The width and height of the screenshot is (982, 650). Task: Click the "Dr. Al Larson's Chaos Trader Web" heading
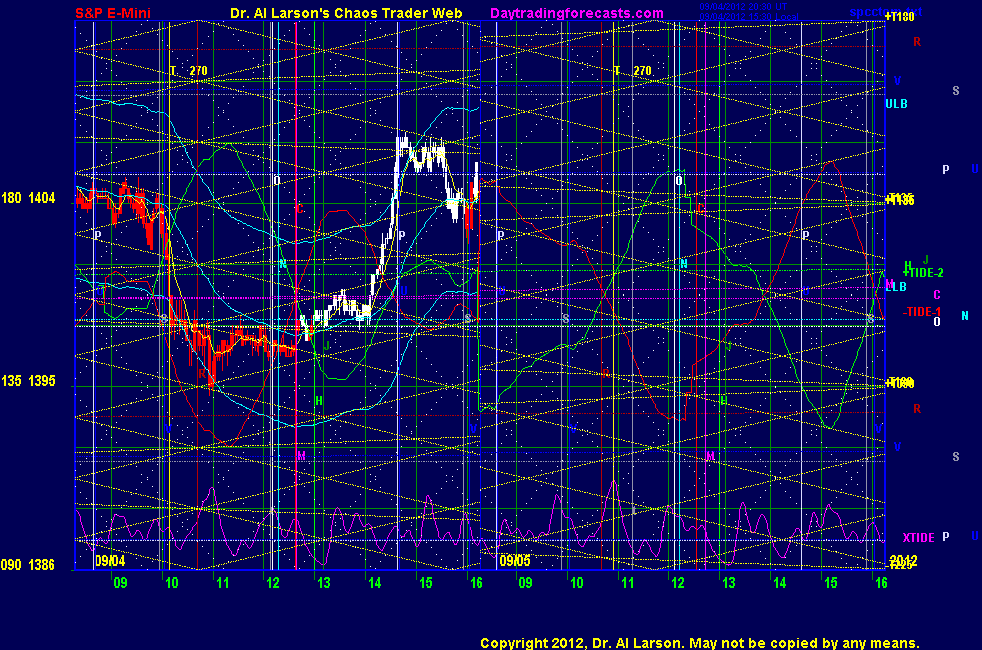[346, 13]
